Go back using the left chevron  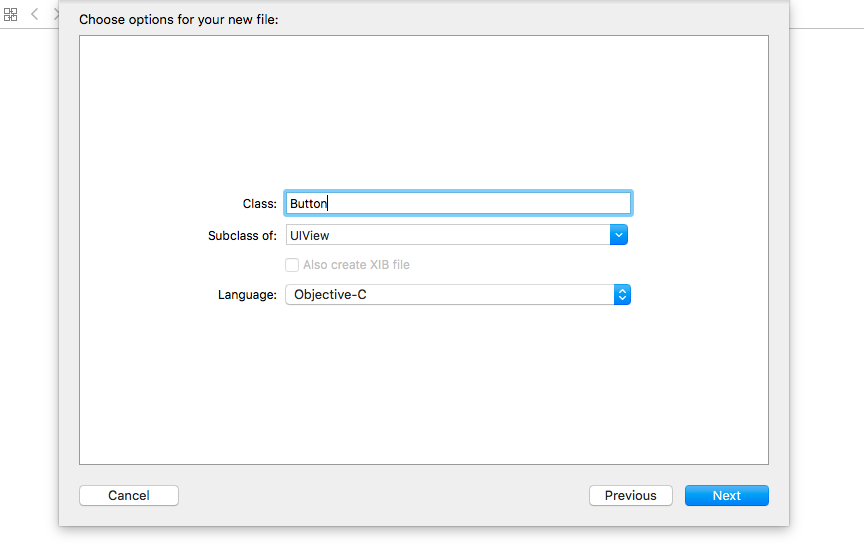coord(34,14)
